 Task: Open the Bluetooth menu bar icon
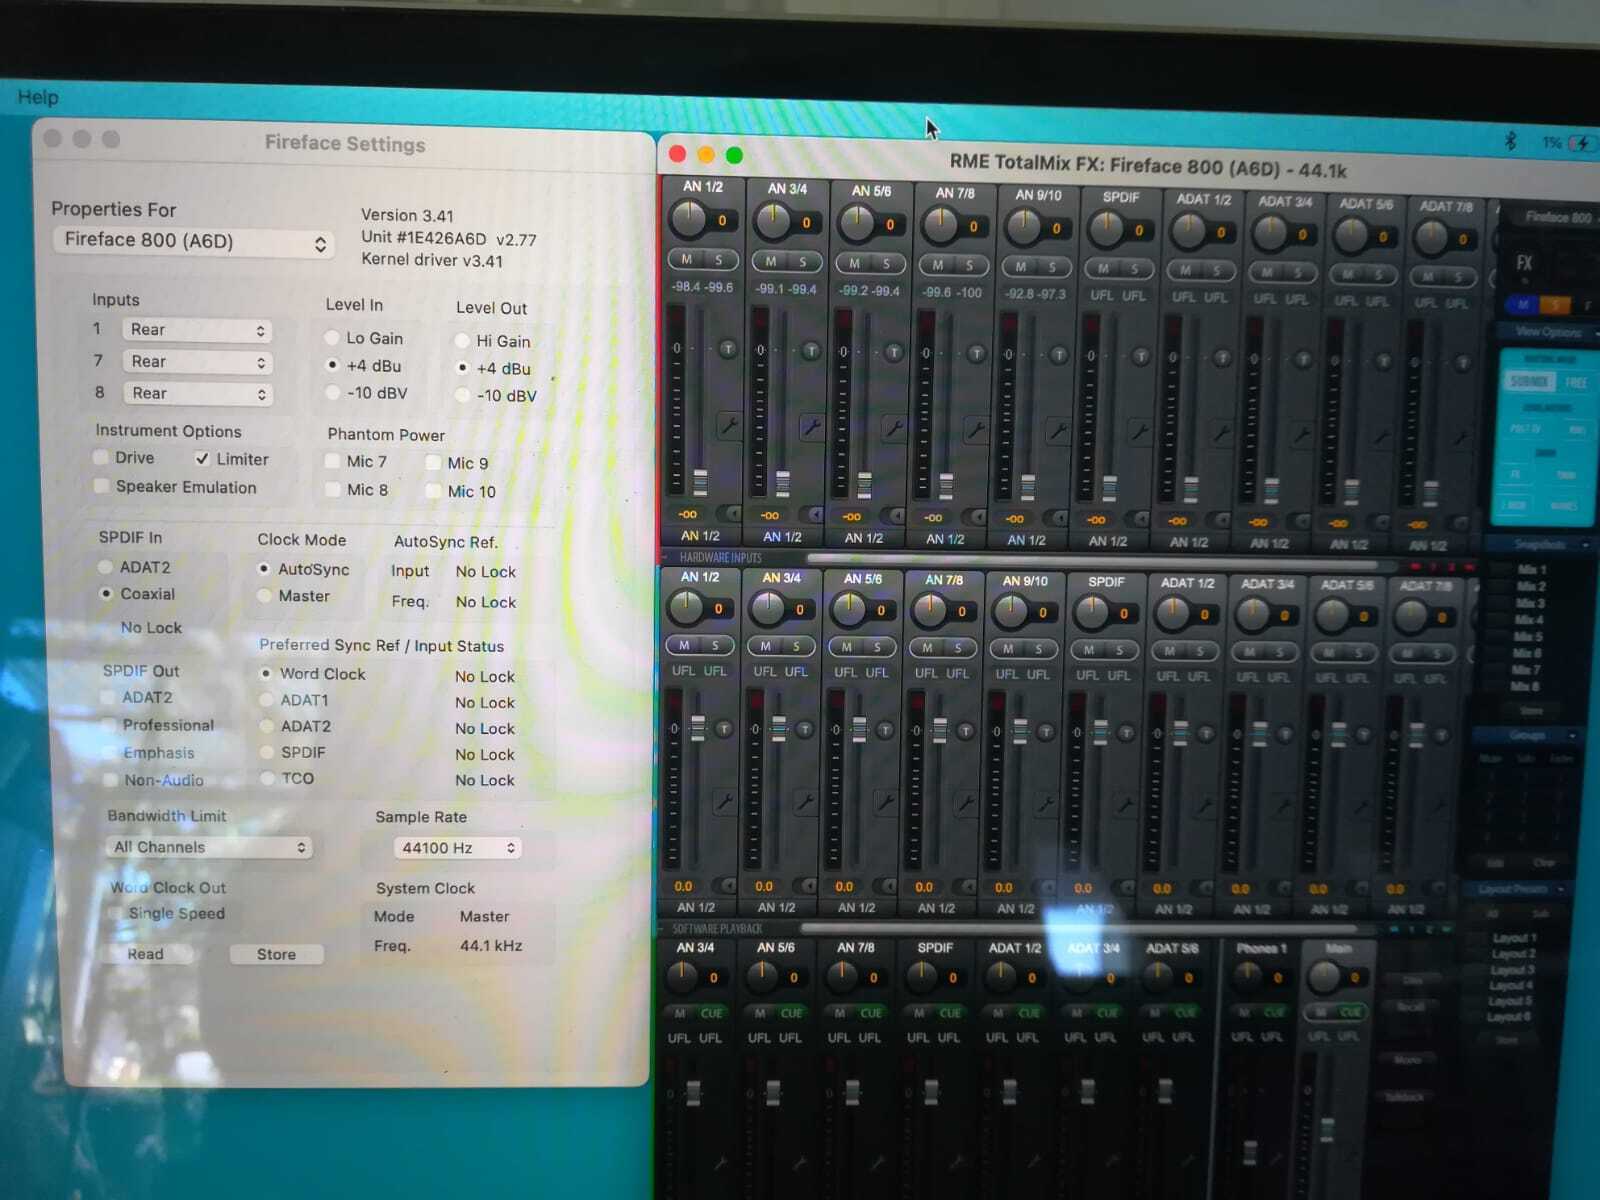[x=1511, y=141]
